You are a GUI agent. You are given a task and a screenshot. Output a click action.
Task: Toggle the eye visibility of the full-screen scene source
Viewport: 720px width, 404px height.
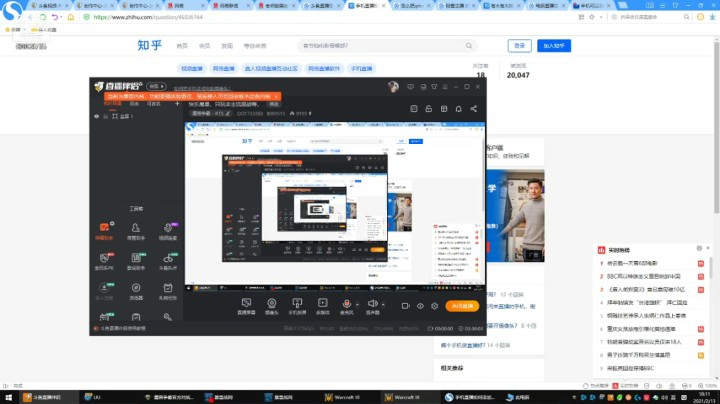coord(96,117)
